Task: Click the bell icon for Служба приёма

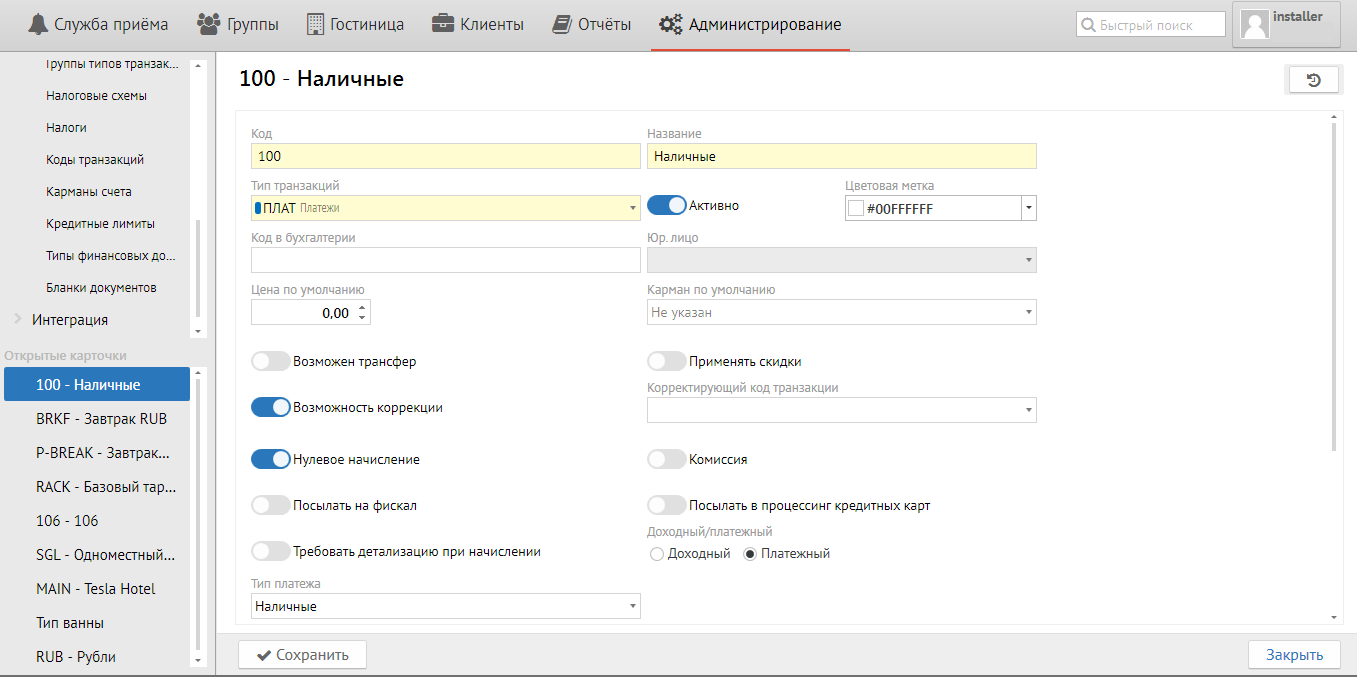Action: (x=38, y=24)
